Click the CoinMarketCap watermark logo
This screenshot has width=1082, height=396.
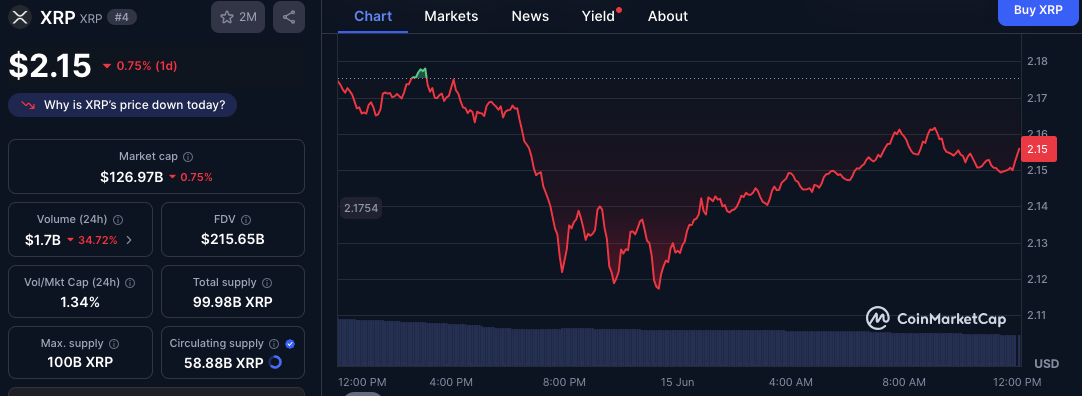coord(936,318)
